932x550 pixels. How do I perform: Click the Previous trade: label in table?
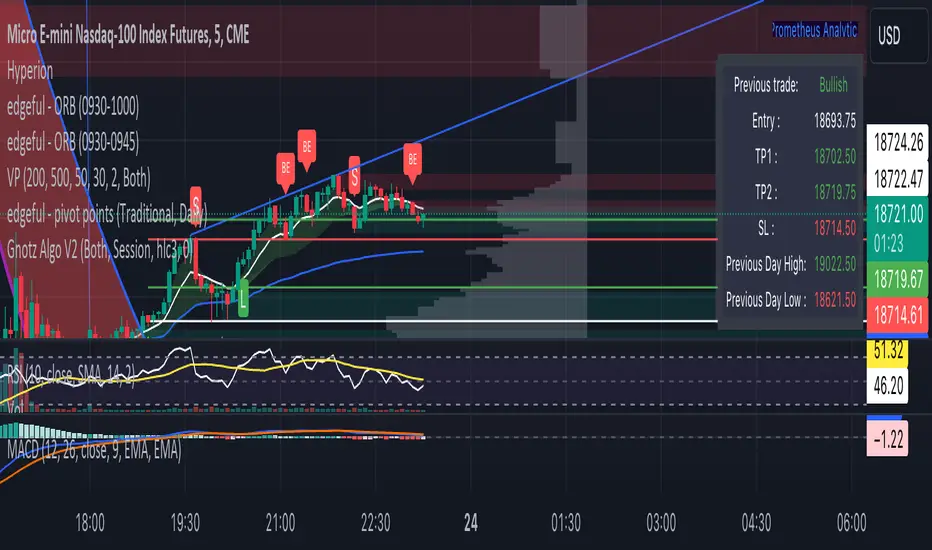[x=766, y=85]
